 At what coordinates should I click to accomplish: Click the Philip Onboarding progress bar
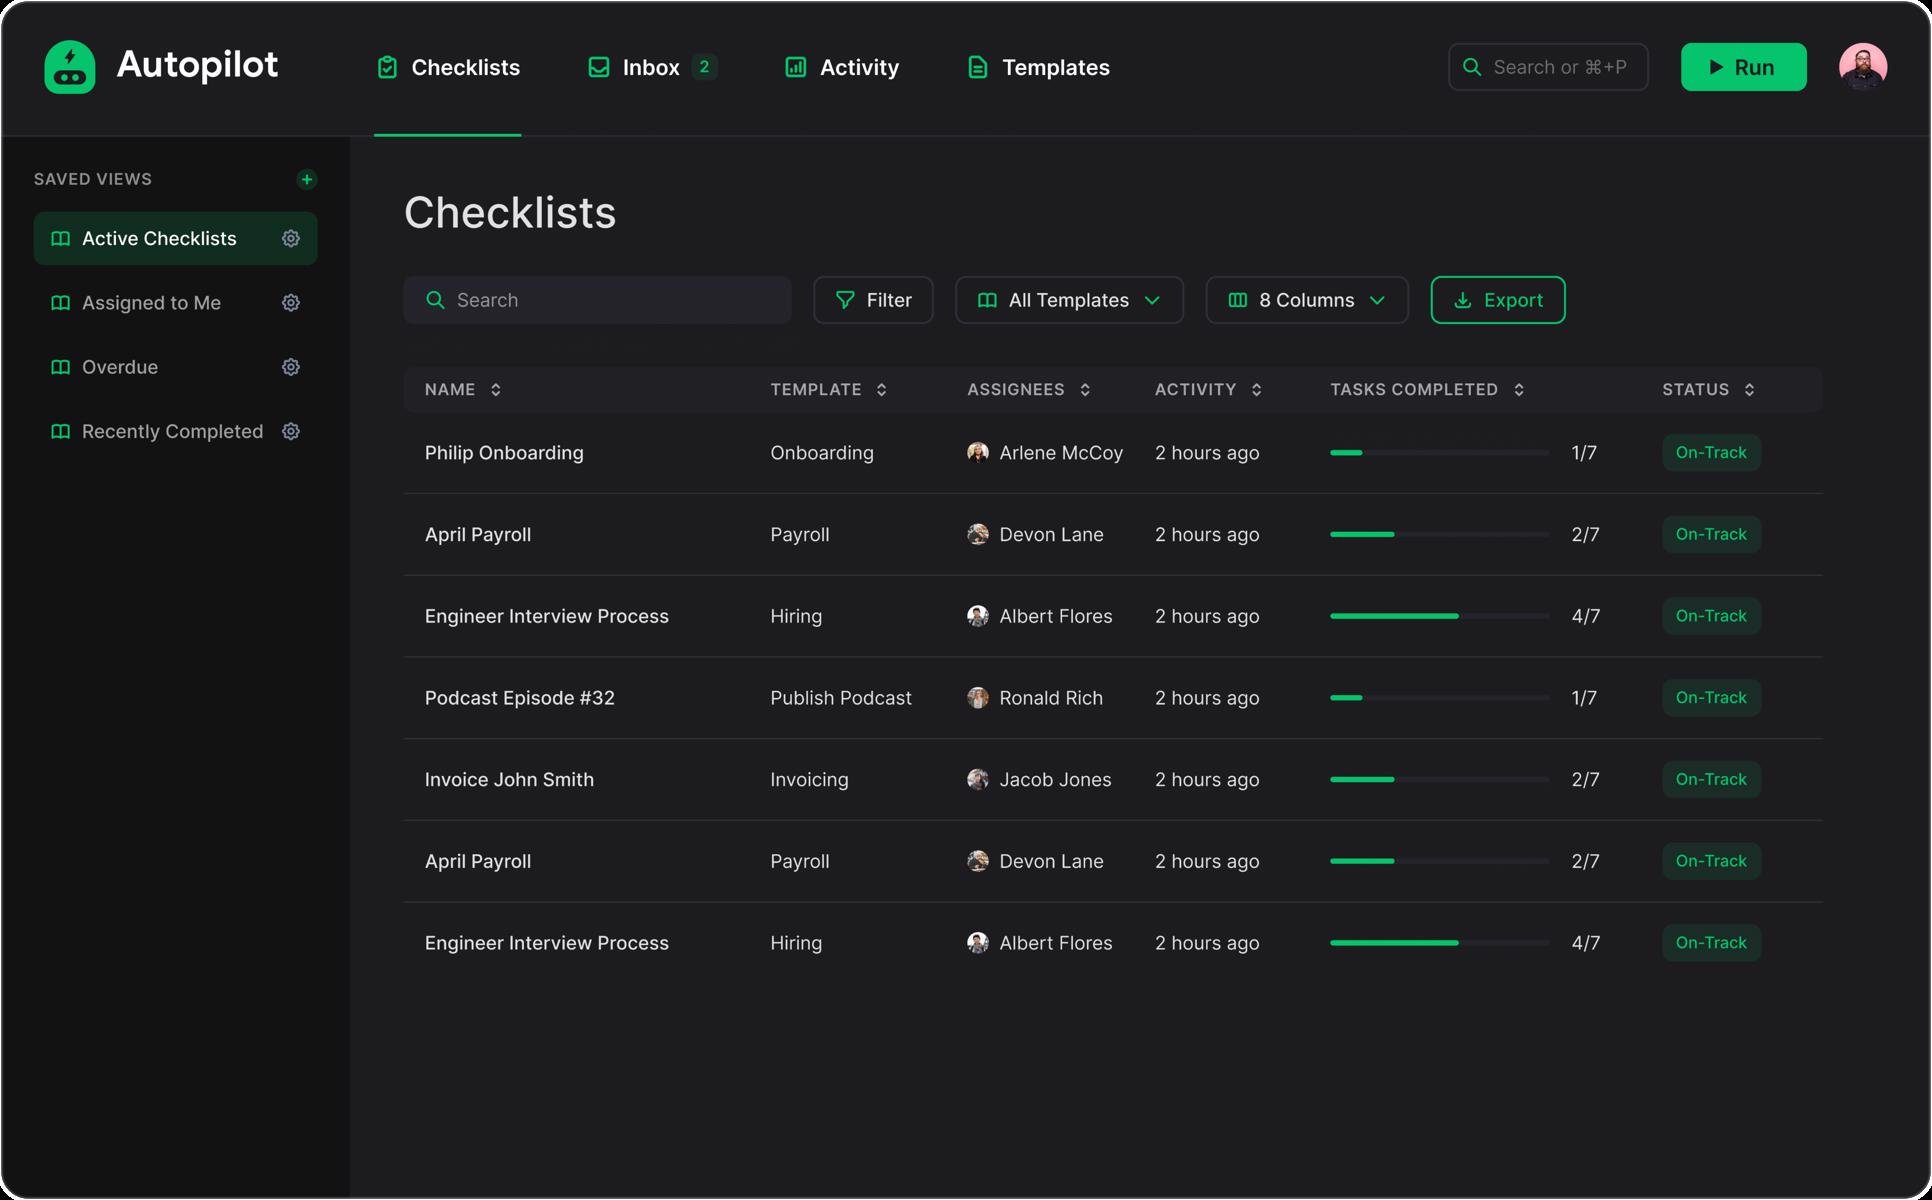(1439, 452)
